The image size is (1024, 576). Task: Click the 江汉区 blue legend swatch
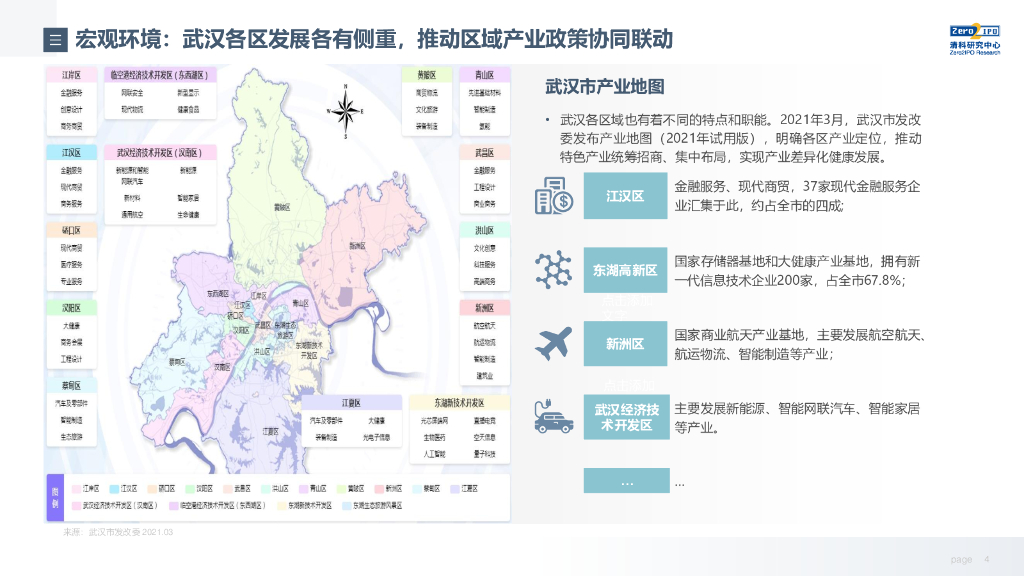tap(114, 488)
